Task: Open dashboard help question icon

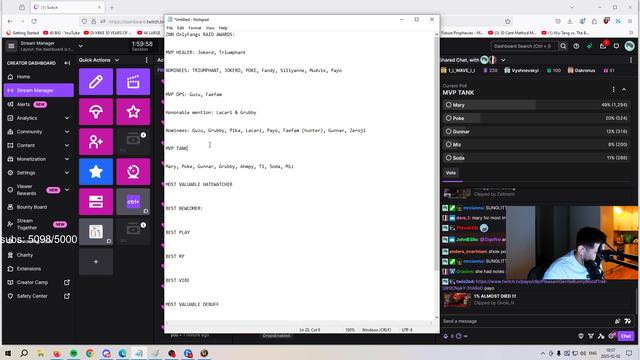Action: tap(576, 46)
